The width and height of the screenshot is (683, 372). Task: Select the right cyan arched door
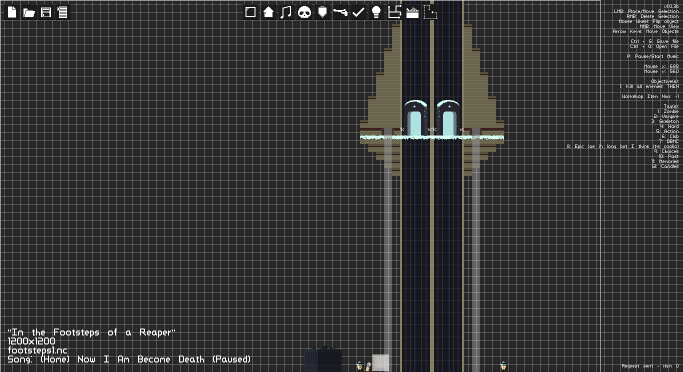pos(449,118)
